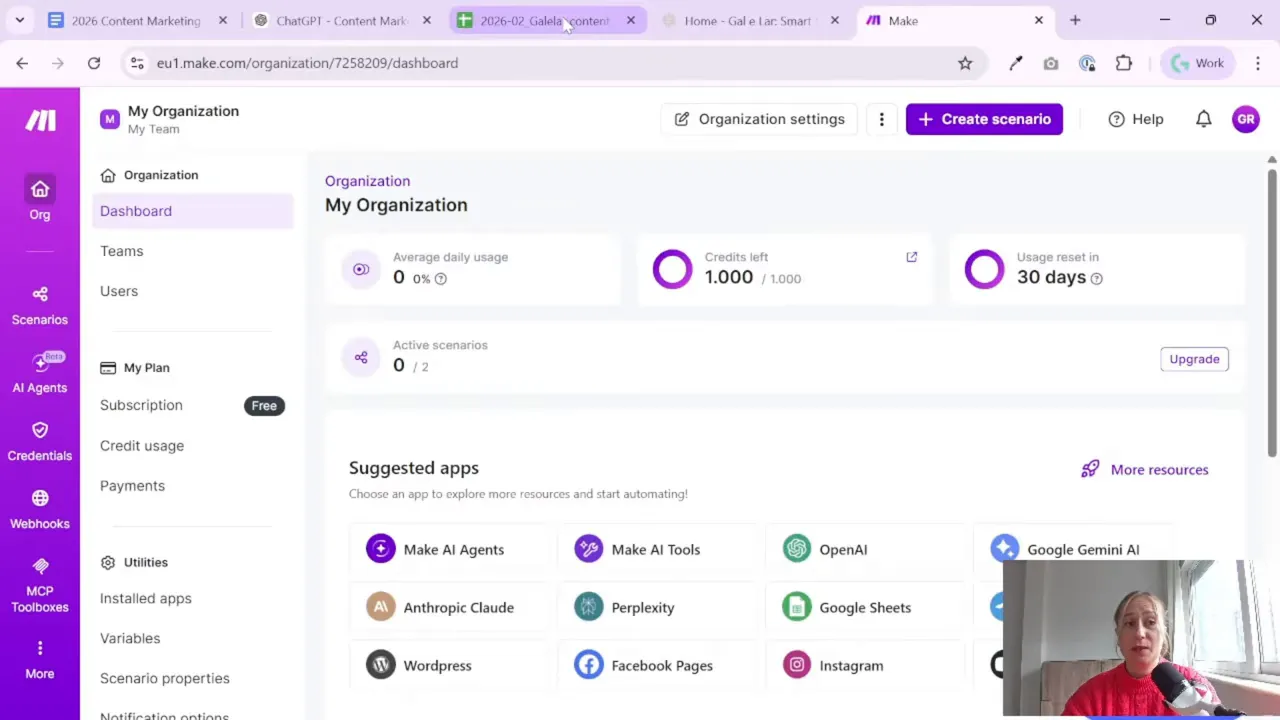Viewport: 1280px width, 720px height.
Task: Click the external link icon on Credits left
Action: coord(912,257)
